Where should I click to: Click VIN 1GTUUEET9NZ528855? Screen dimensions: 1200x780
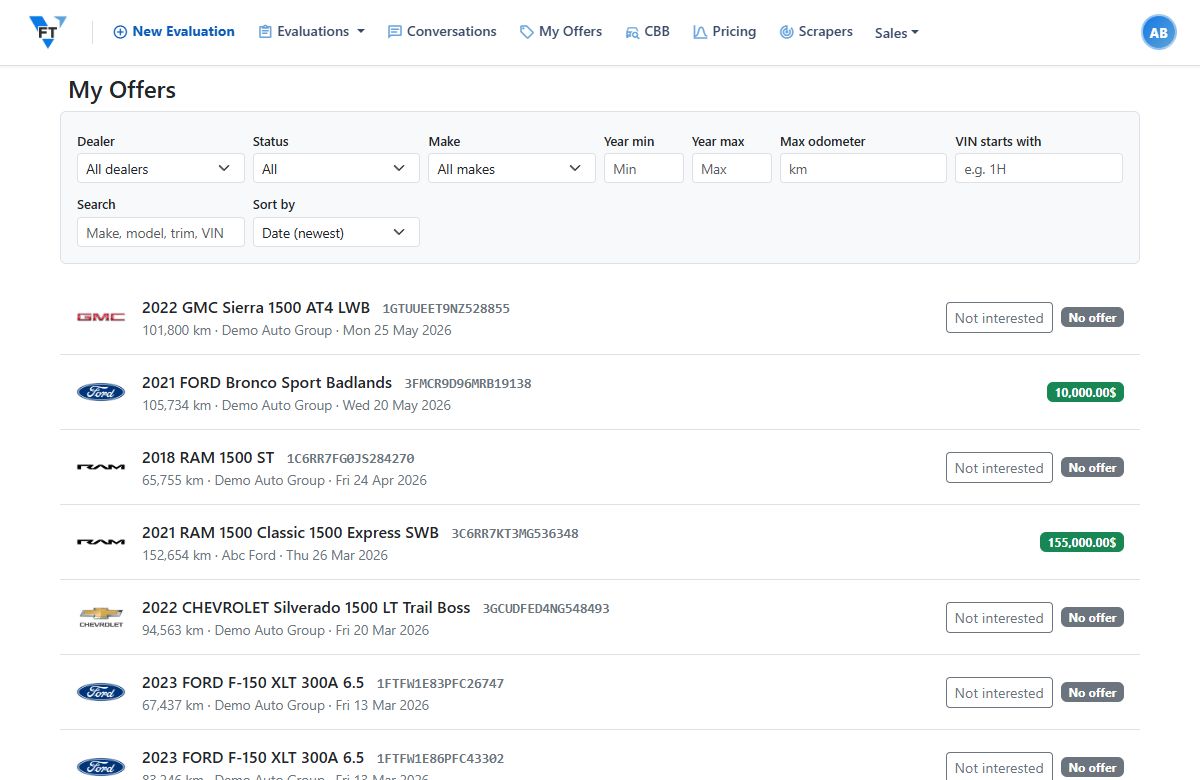pos(446,308)
